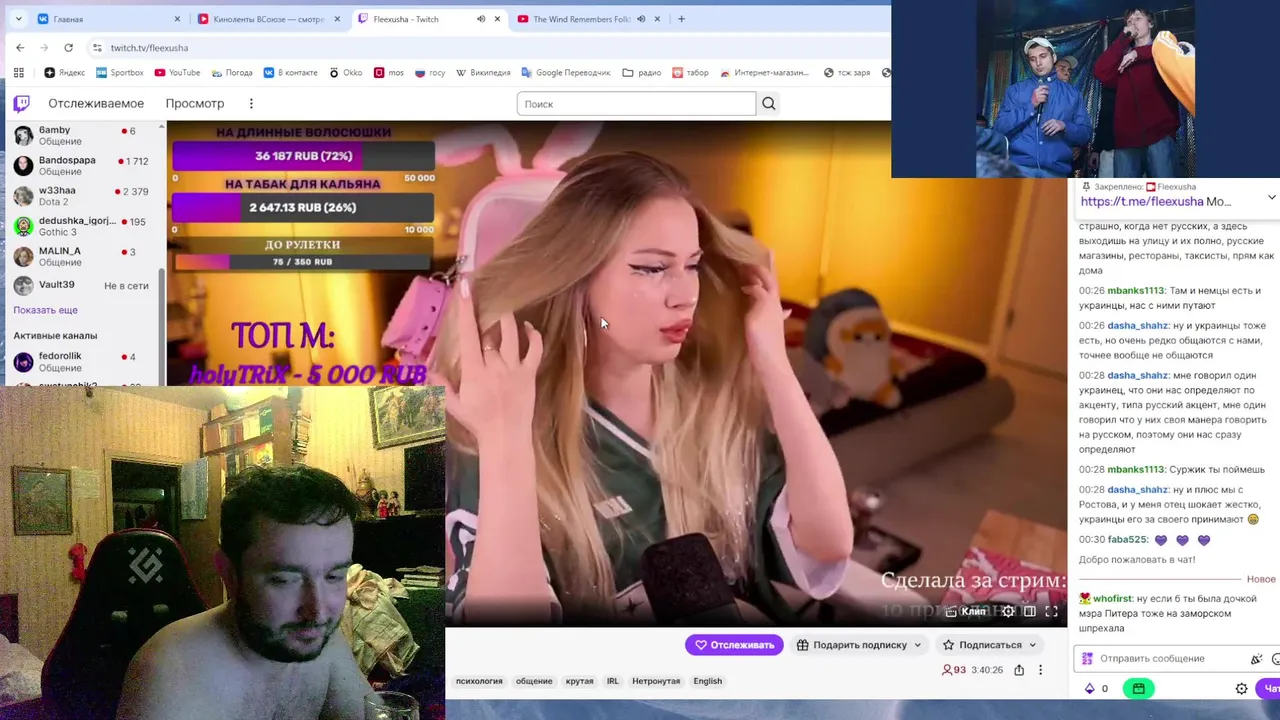Open the тсж заря bookmark
Screen dimensions: 1280x720
click(x=847, y=72)
